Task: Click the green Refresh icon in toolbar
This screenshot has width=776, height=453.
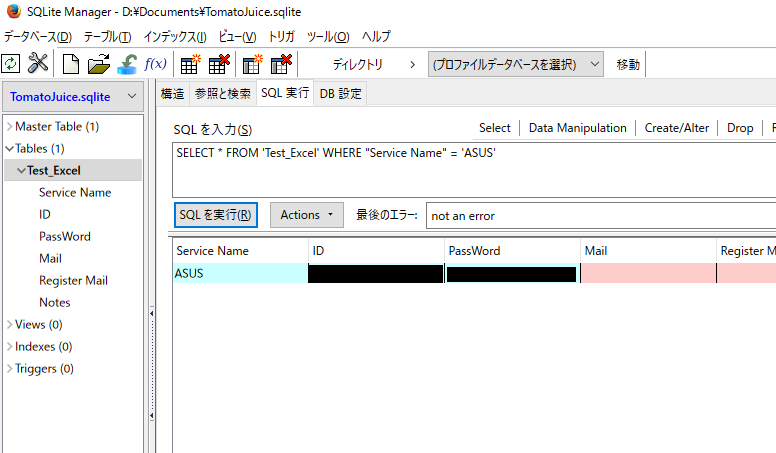Action: click(11, 64)
